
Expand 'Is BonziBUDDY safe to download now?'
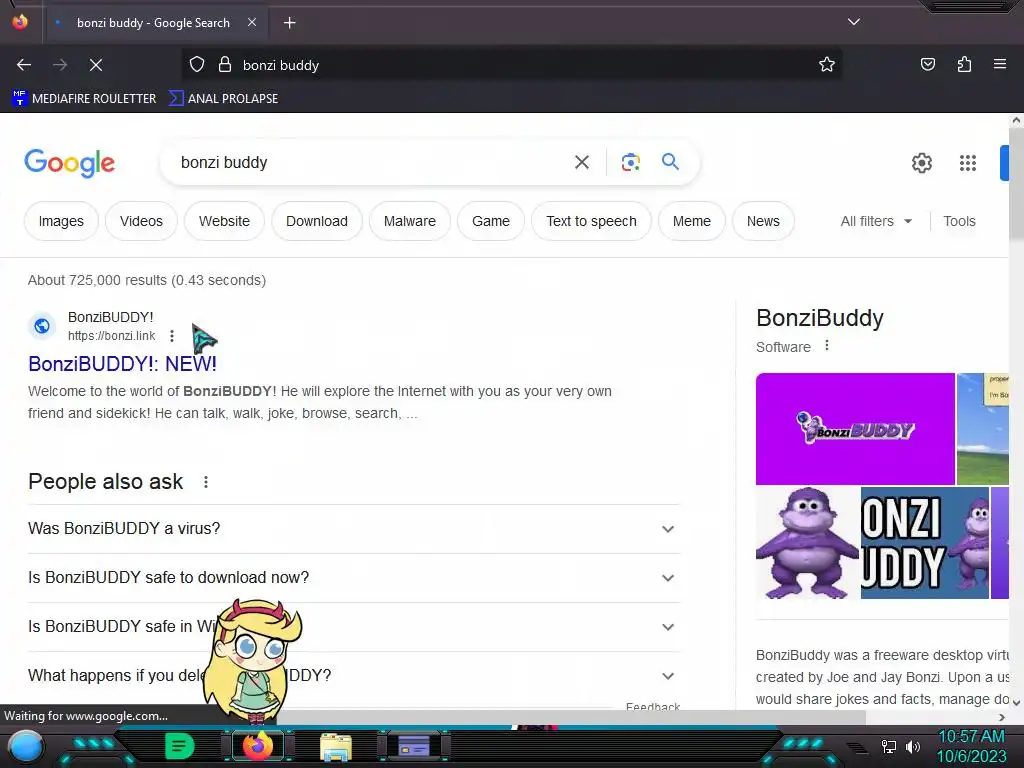(354, 577)
